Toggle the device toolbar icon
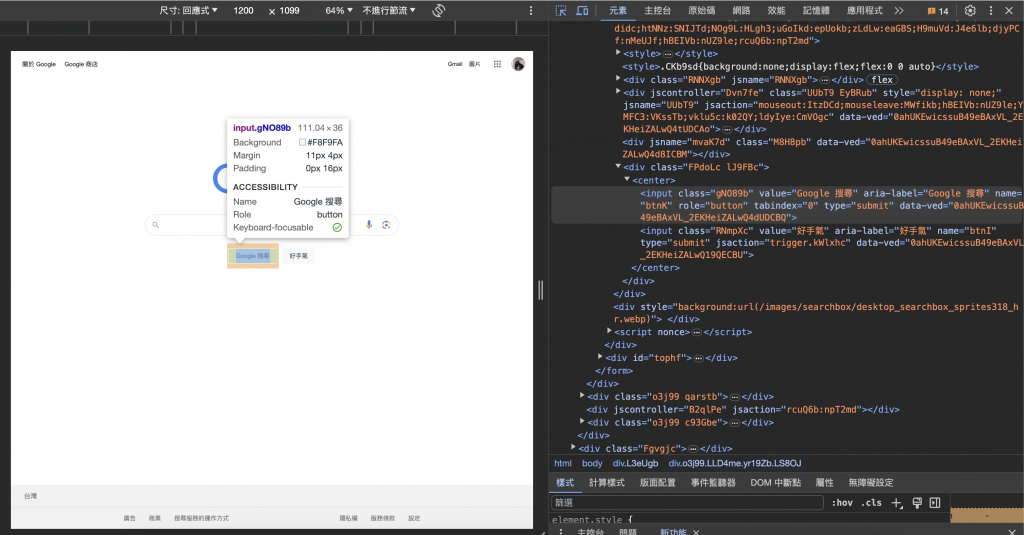The height and width of the screenshot is (535, 1024). click(x=582, y=10)
